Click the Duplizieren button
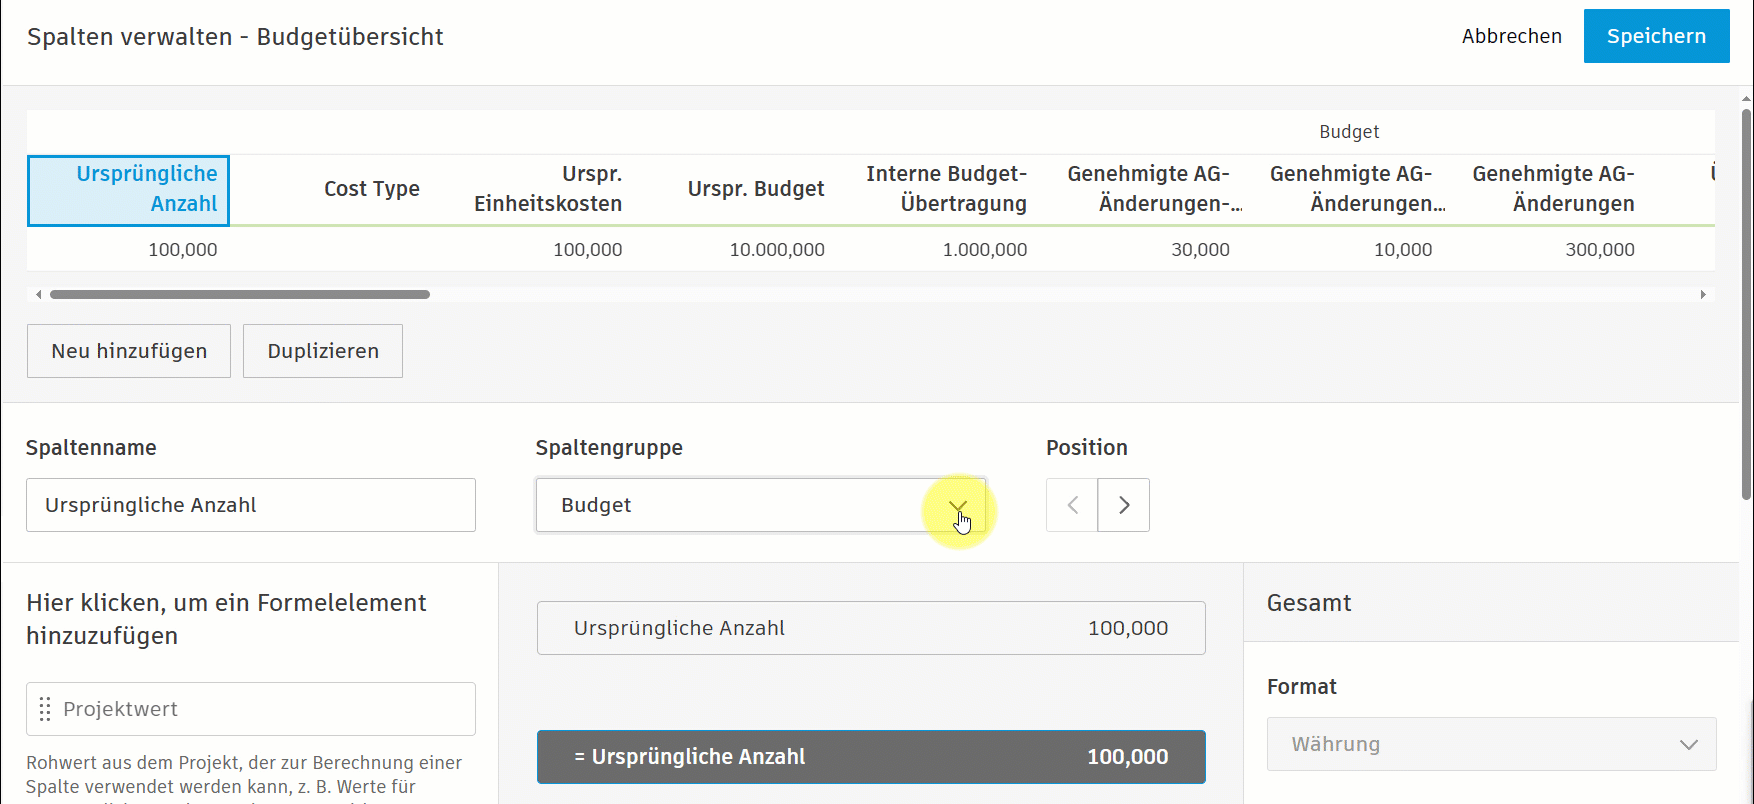 (x=323, y=351)
